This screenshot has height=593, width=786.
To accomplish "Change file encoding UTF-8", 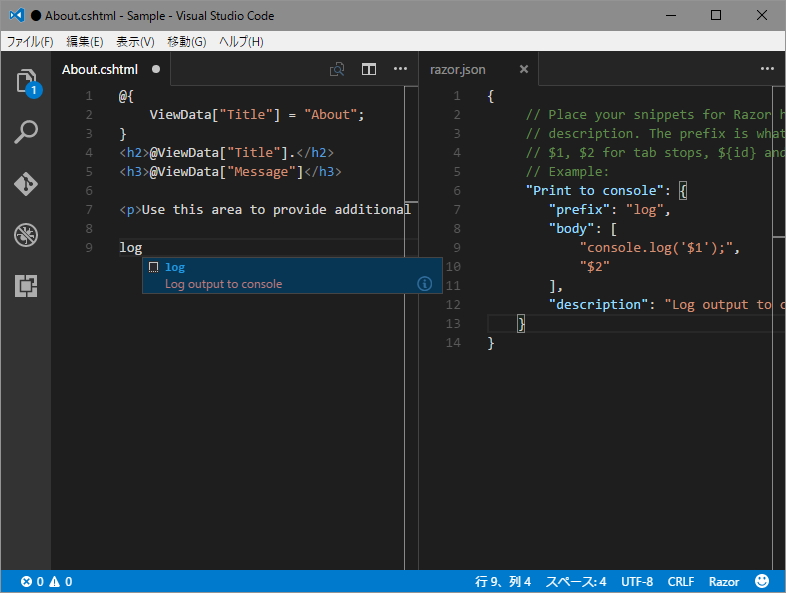I will pyautogui.click(x=637, y=581).
